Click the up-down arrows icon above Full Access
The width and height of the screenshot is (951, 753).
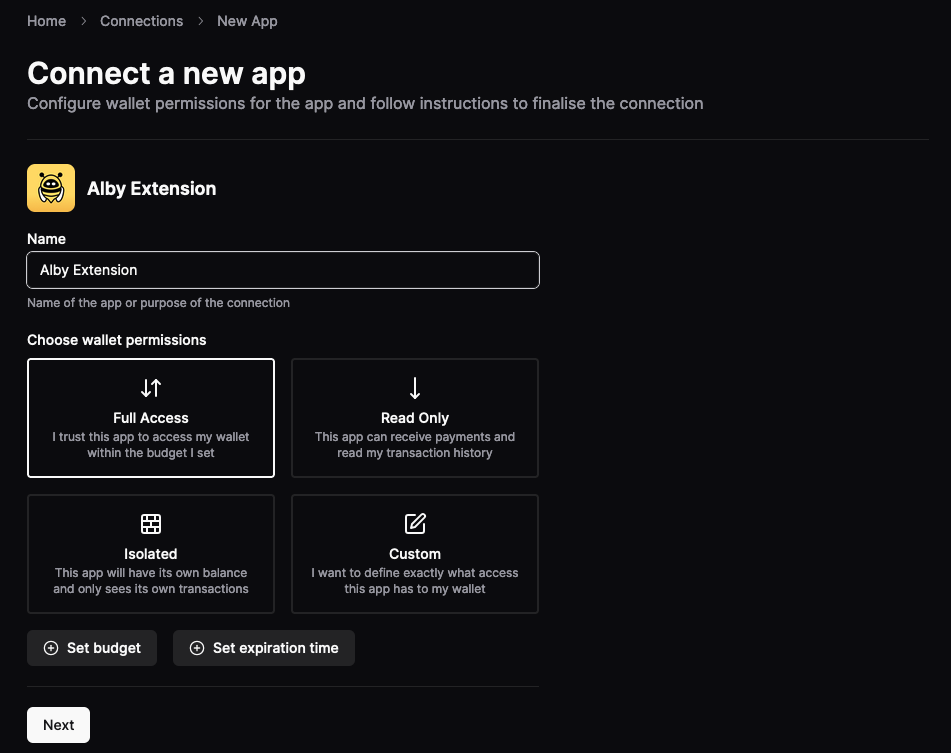tap(150, 388)
